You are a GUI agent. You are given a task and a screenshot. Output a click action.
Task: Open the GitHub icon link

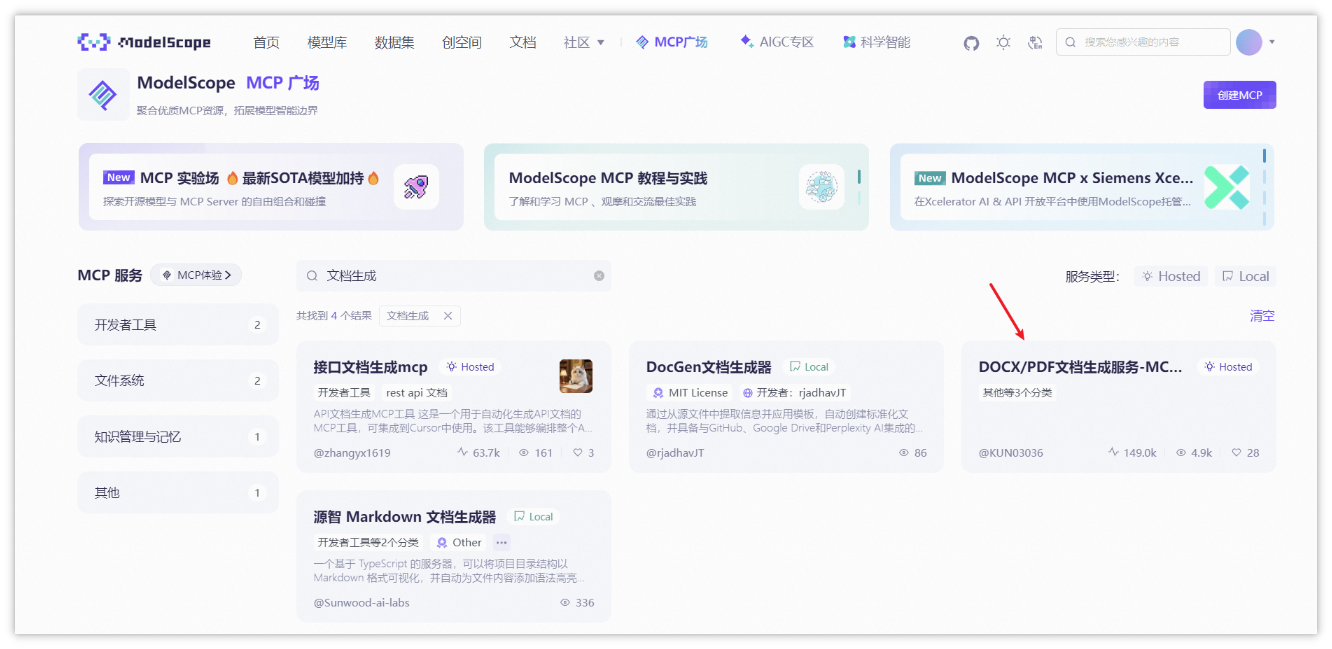971,43
